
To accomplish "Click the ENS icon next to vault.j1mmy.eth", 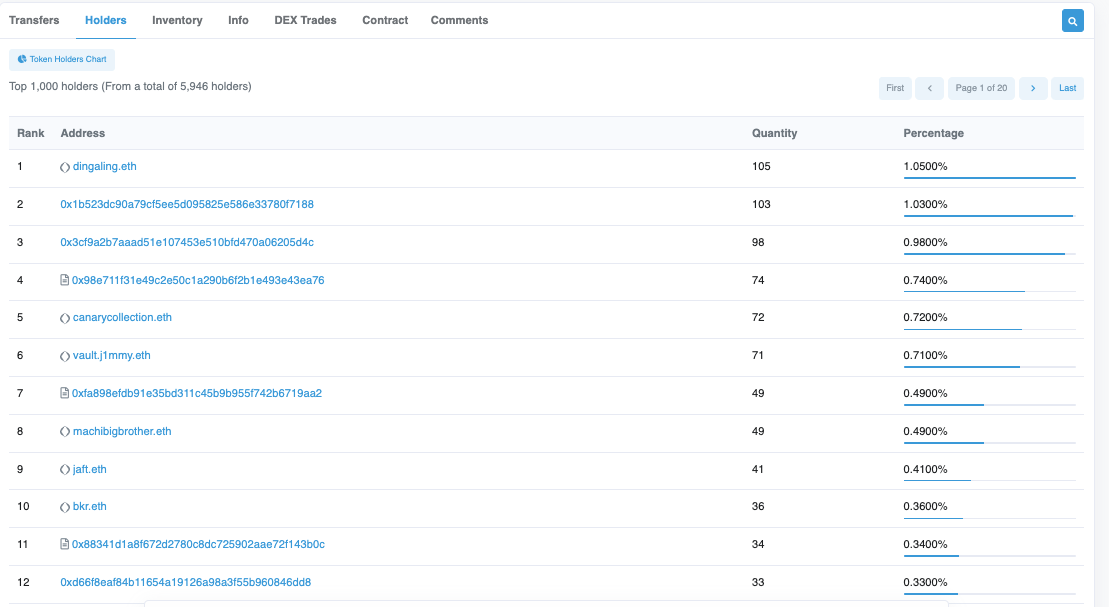I will tap(63, 355).
